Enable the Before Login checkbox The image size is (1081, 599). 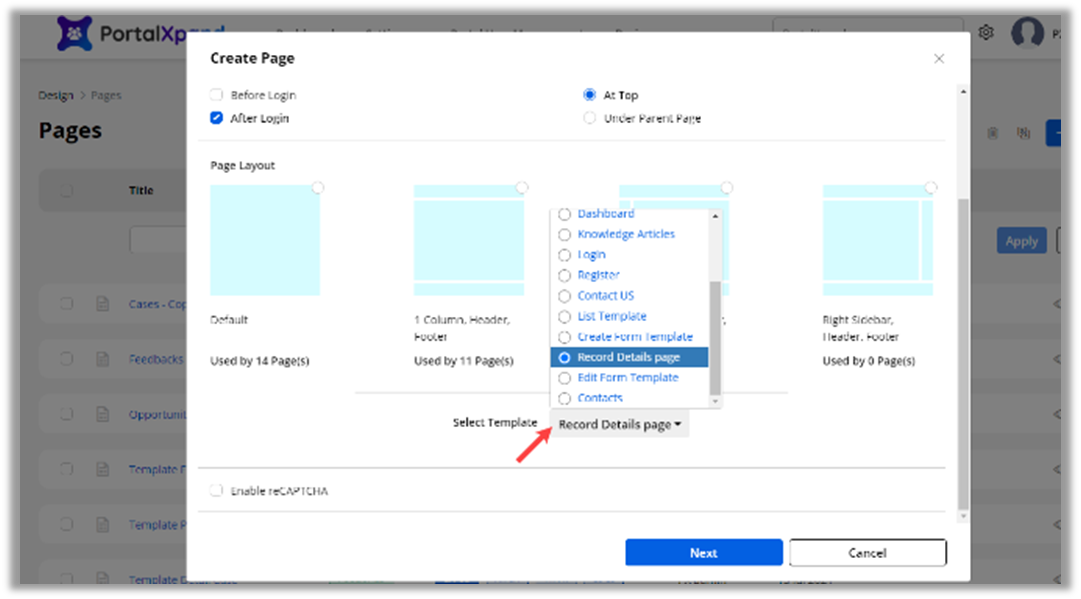[216, 95]
